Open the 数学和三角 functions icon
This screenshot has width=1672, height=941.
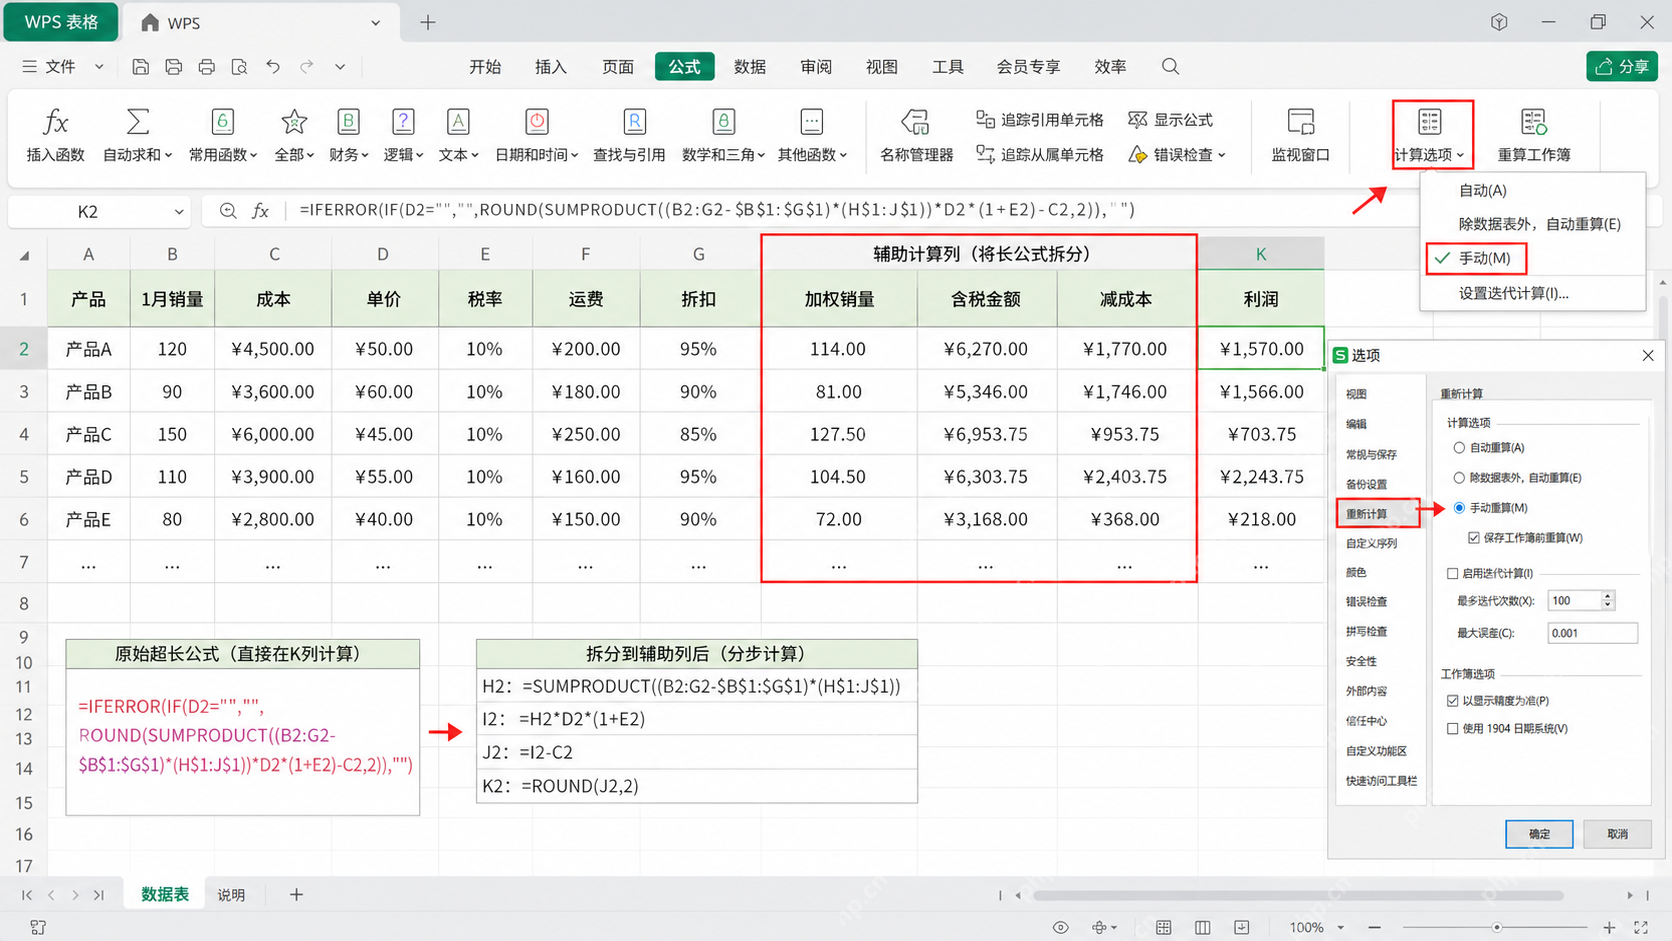724,122
